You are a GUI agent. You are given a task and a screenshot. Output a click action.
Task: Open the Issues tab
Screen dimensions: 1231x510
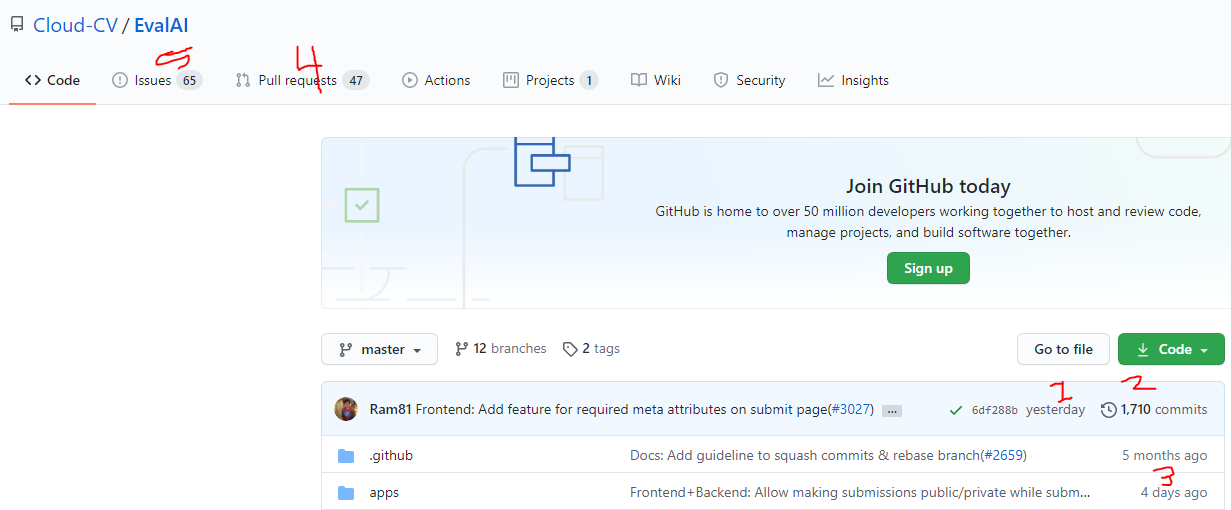[156, 80]
